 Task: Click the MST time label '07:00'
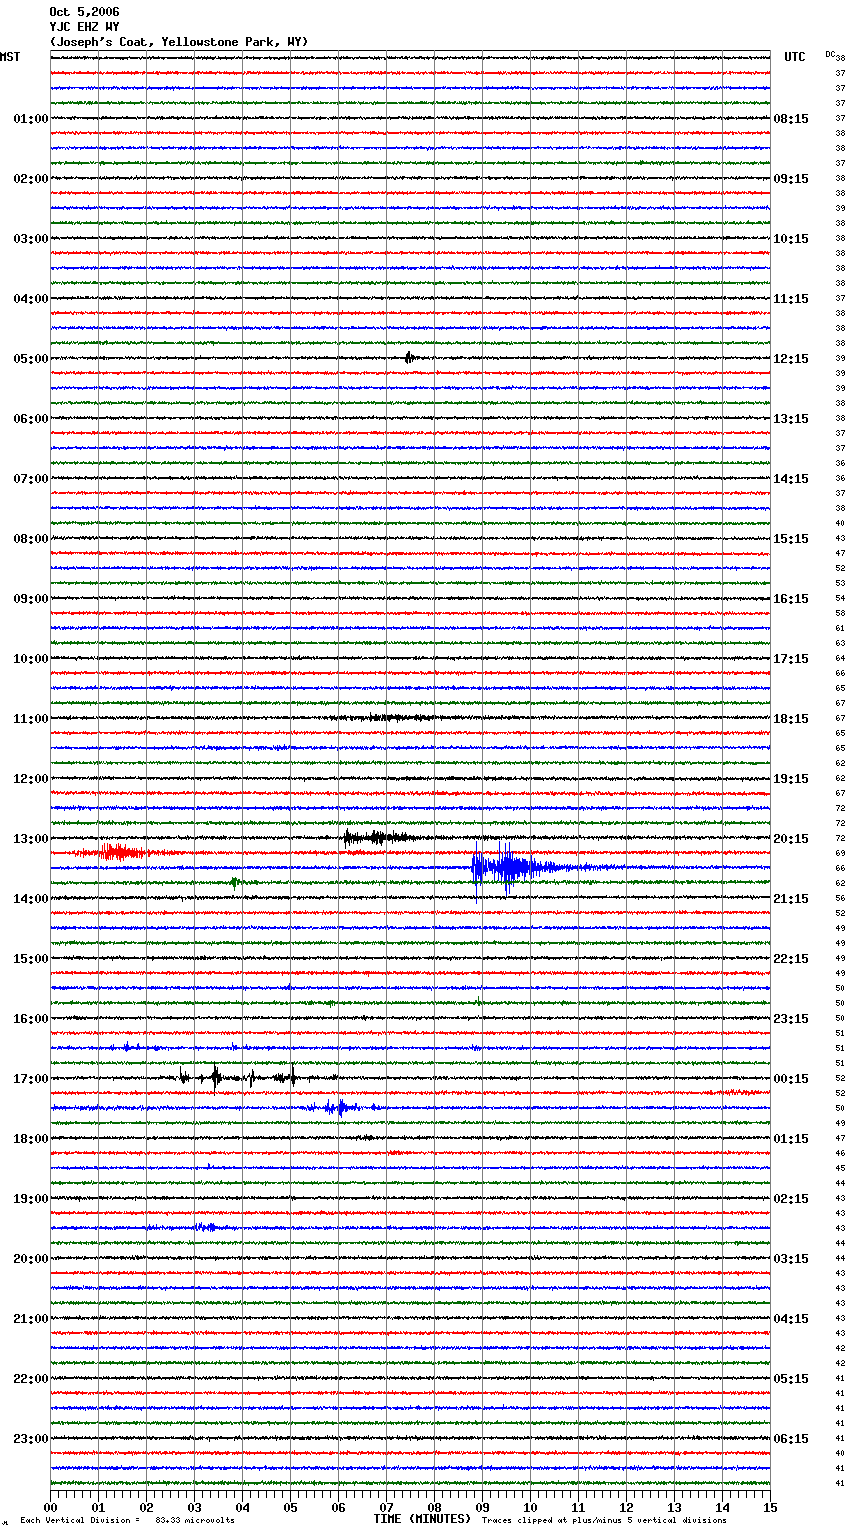point(31,479)
